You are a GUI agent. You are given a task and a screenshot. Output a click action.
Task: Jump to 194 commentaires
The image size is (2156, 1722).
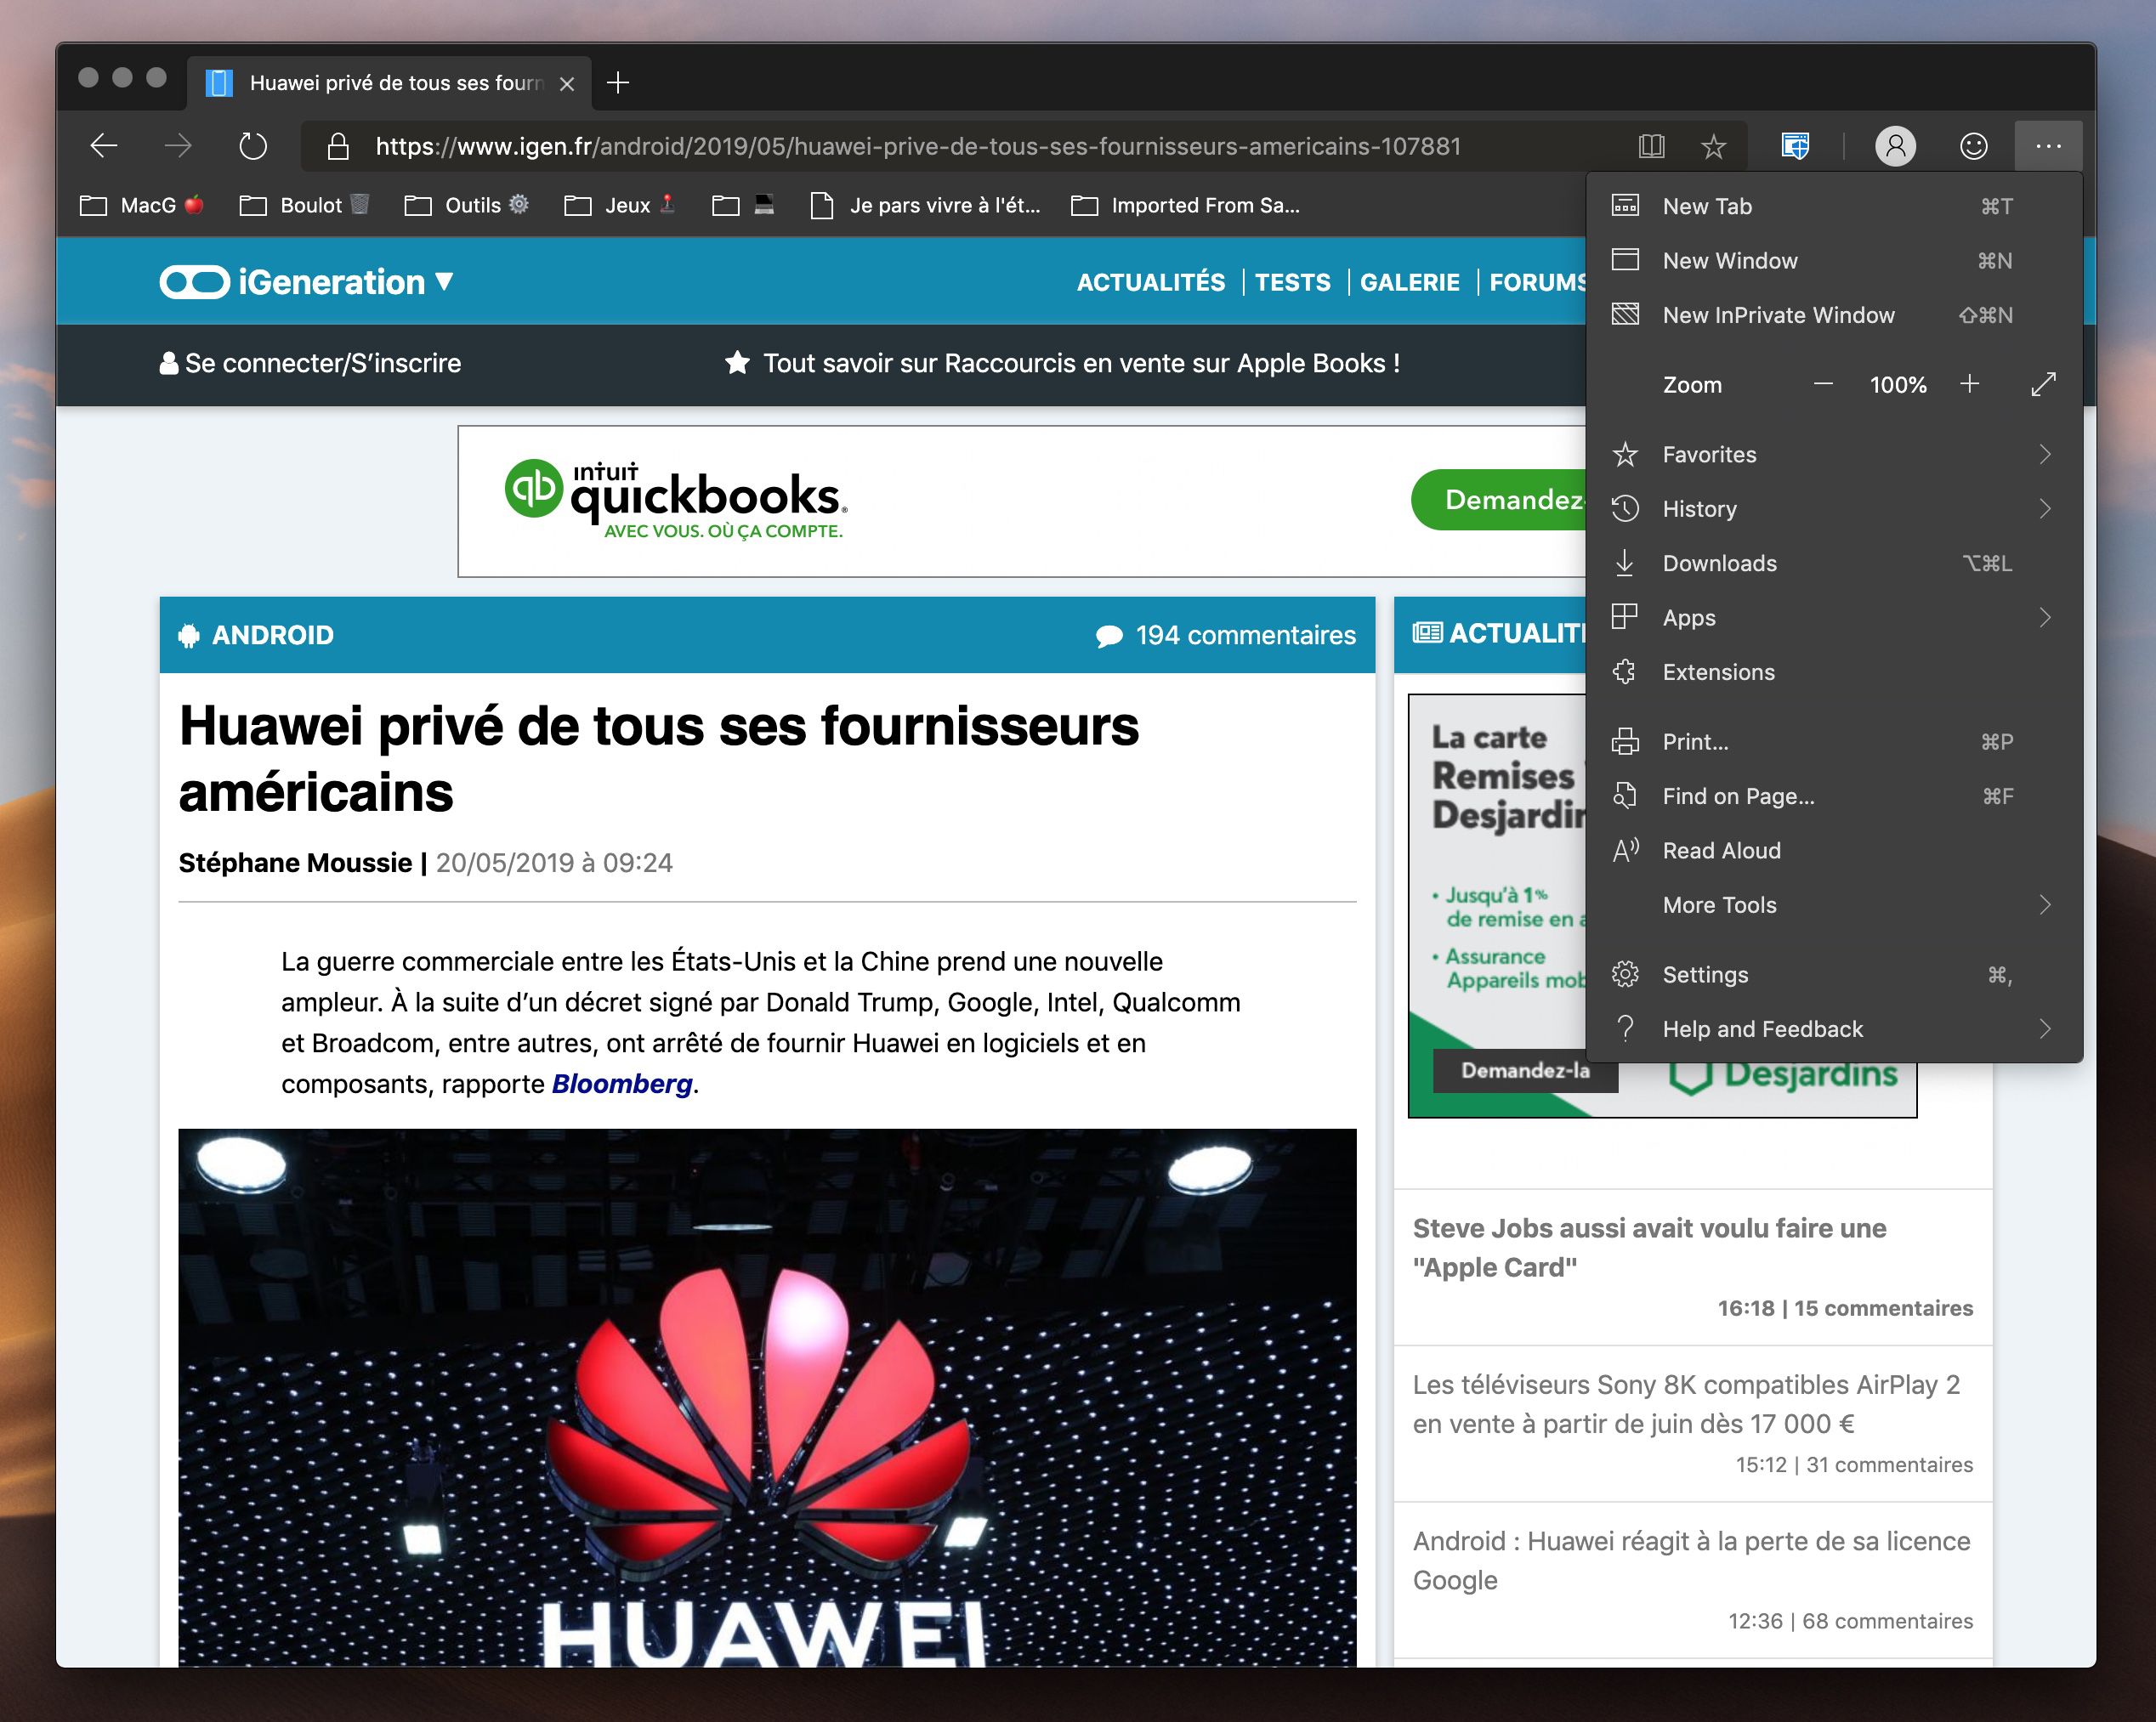pos(1226,635)
